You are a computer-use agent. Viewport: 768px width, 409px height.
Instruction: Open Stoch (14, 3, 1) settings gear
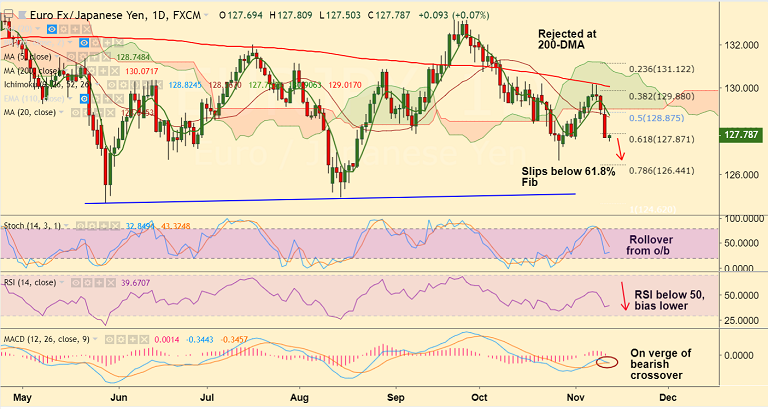tap(92, 226)
